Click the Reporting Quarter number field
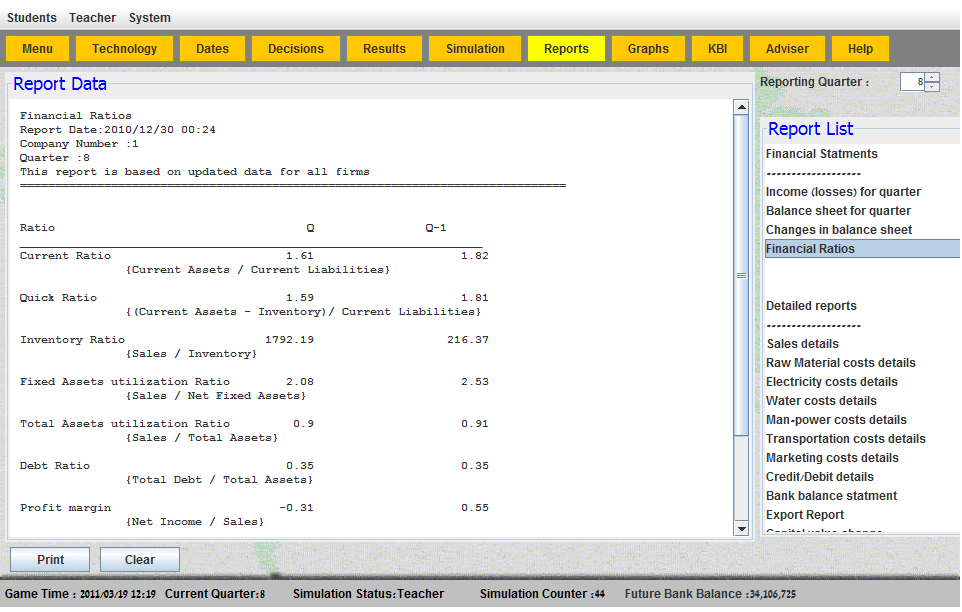The height and width of the screenshot is (612, 962). click(911, 82)
